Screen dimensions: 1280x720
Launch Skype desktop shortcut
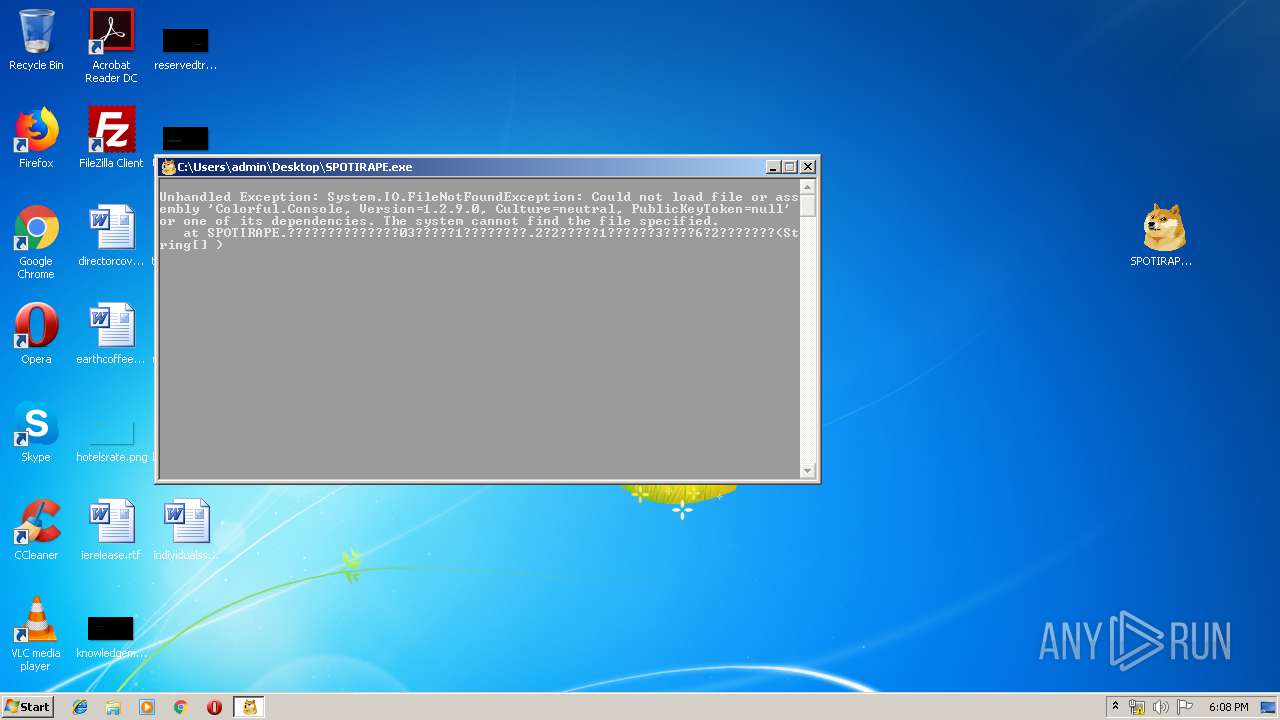coord(36,432)
